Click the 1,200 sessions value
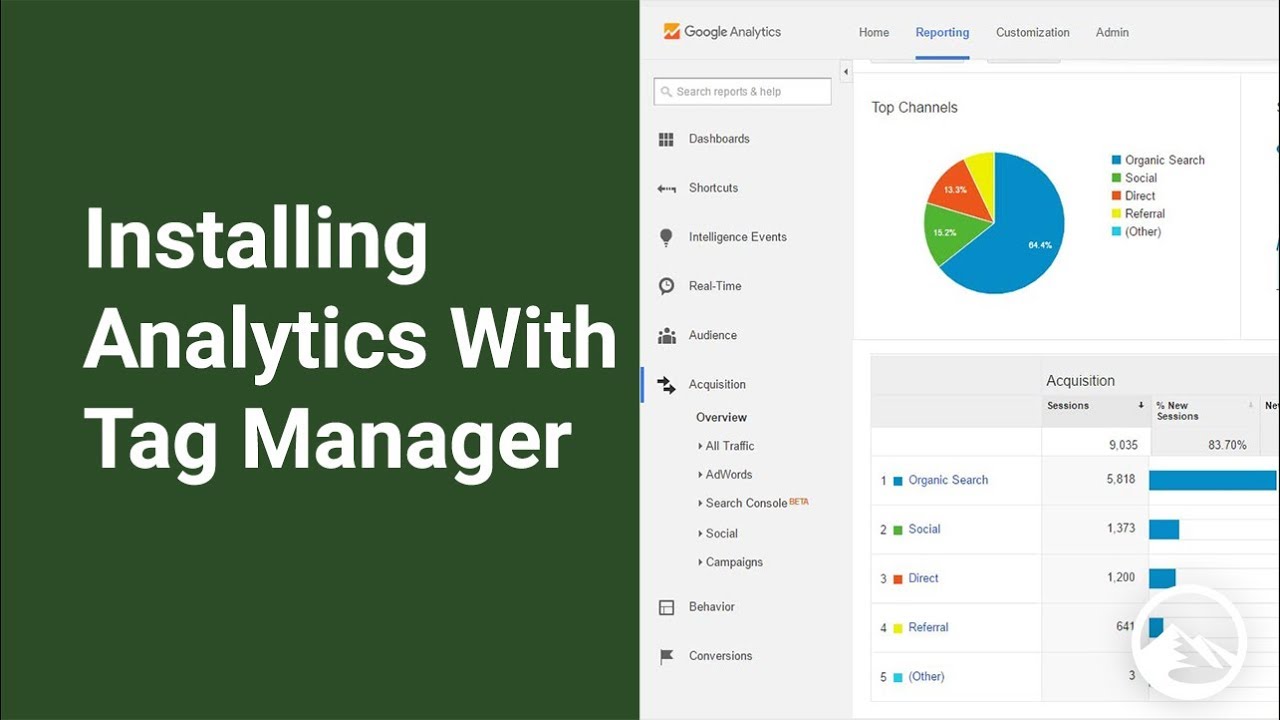Image resolution: width=1280 pixels, height=720 pixels. [1121, 577]
